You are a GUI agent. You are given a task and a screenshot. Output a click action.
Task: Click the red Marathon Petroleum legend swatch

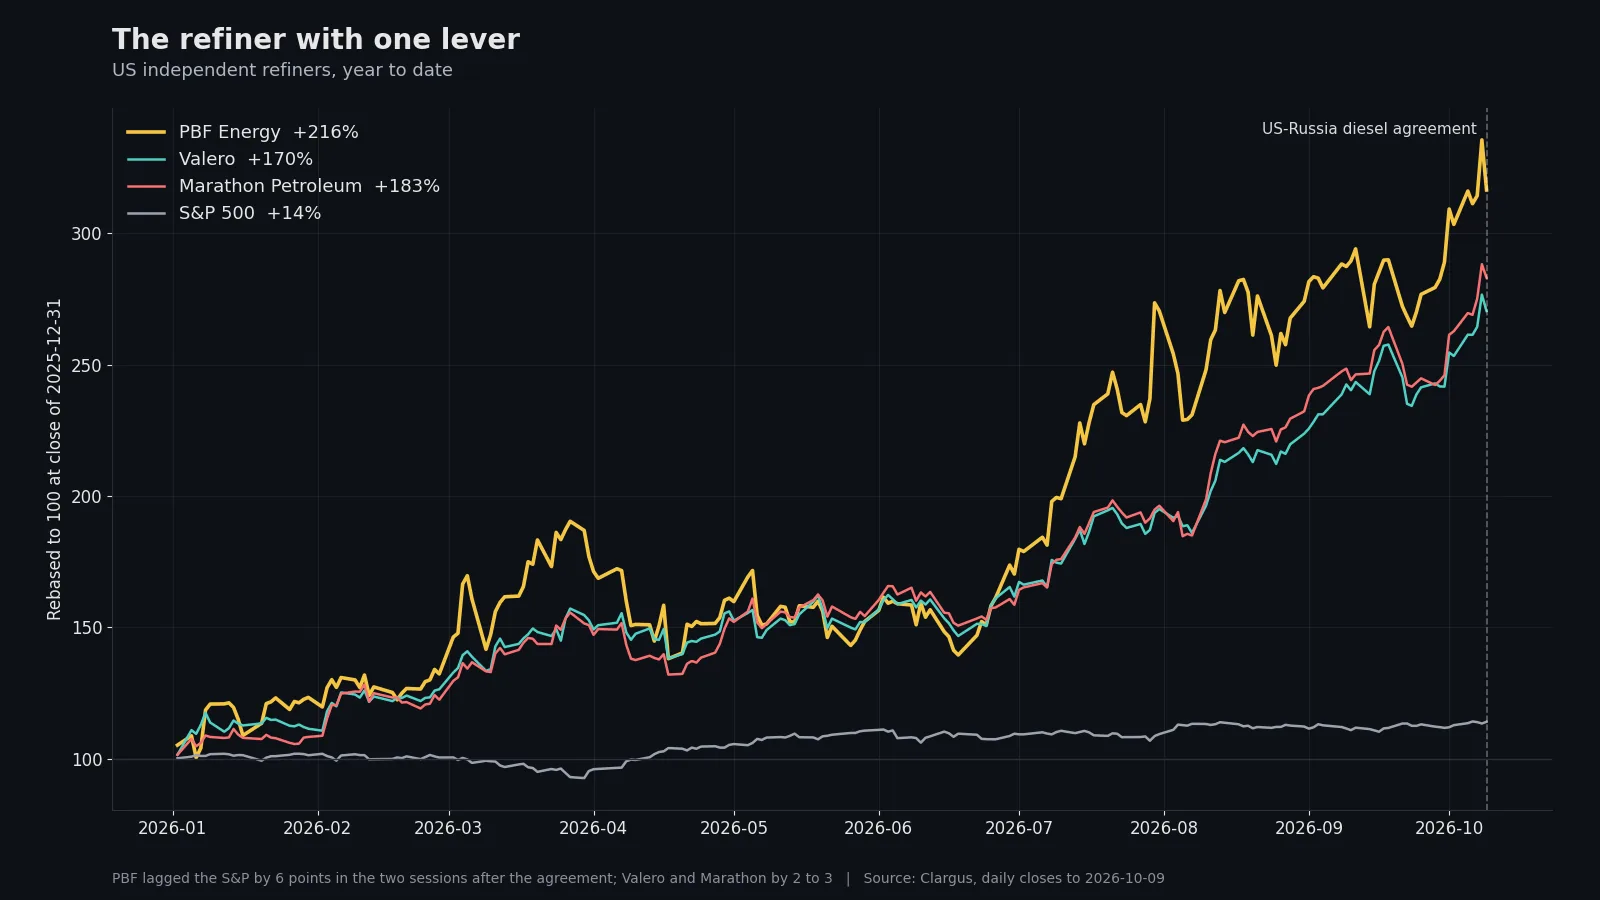pos(146,186)
